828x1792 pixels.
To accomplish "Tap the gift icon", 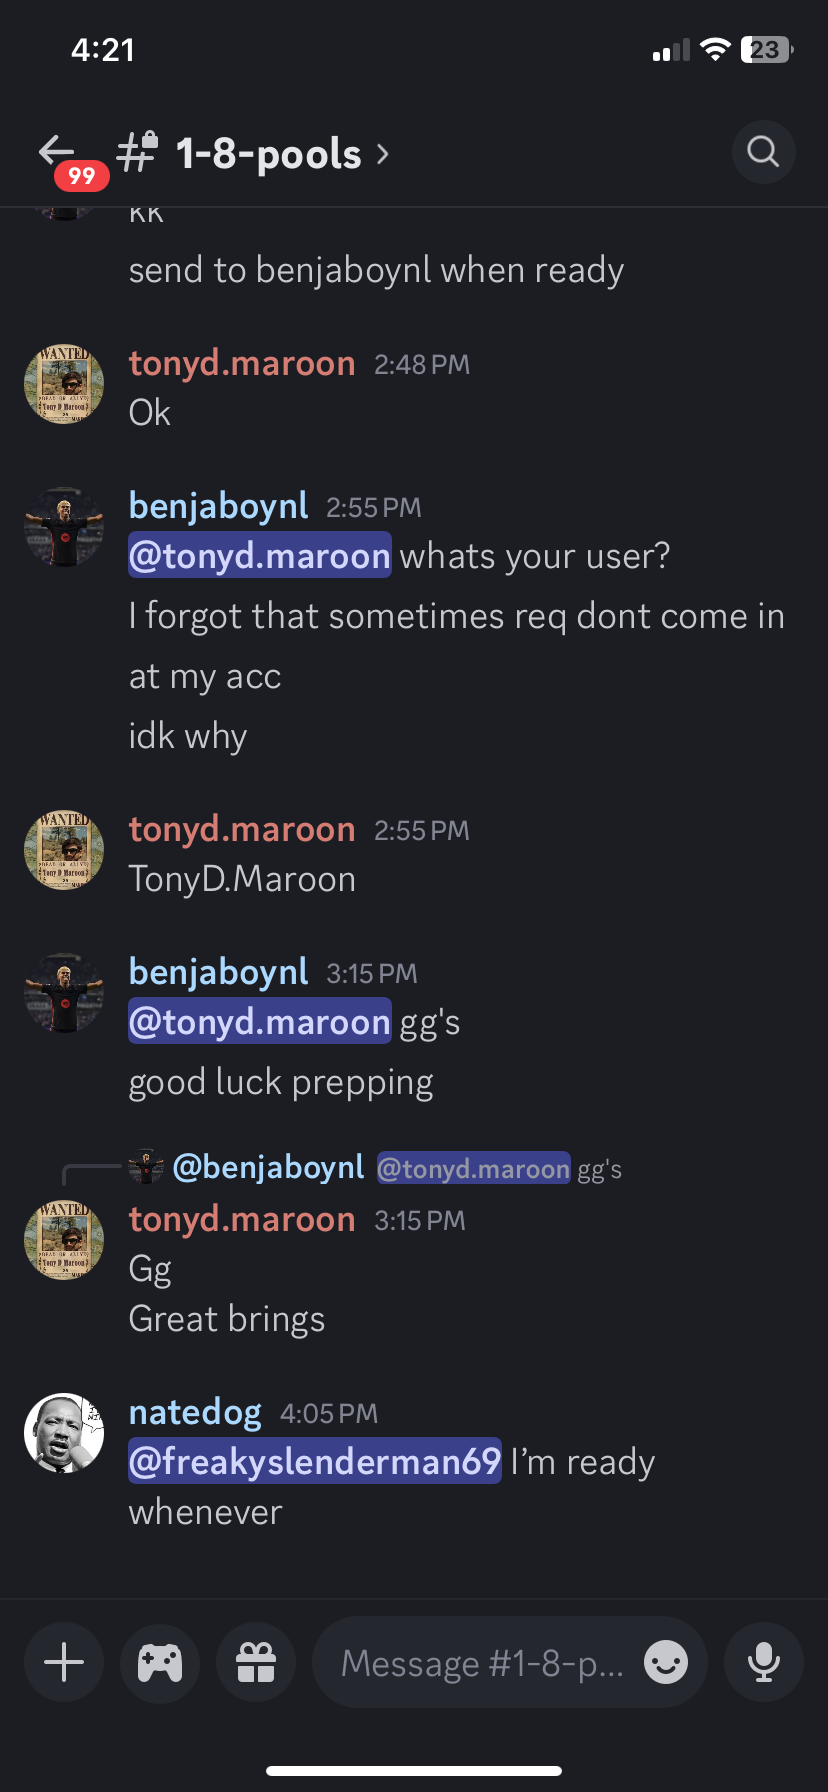I will 256,1662.
